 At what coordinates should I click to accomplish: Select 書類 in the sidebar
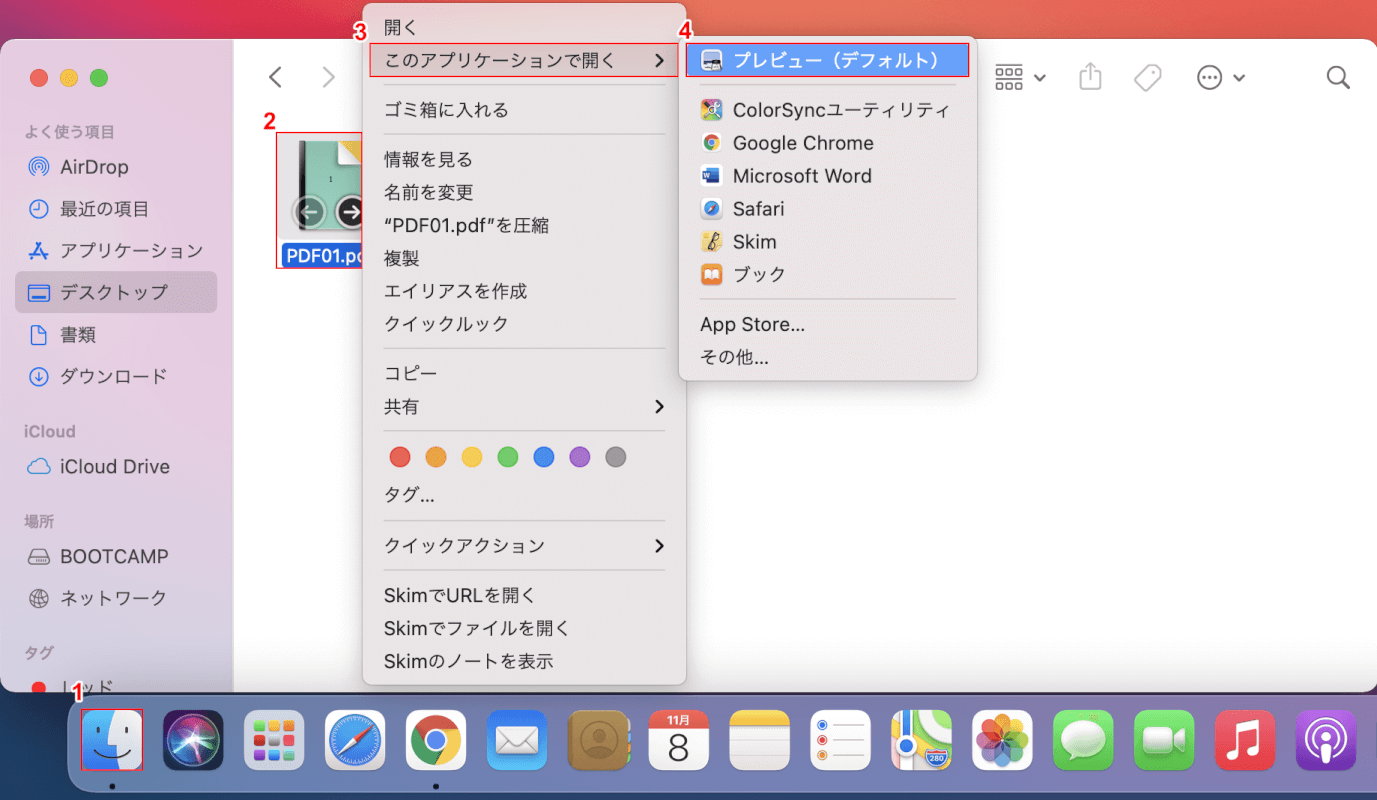coord(116,335)
